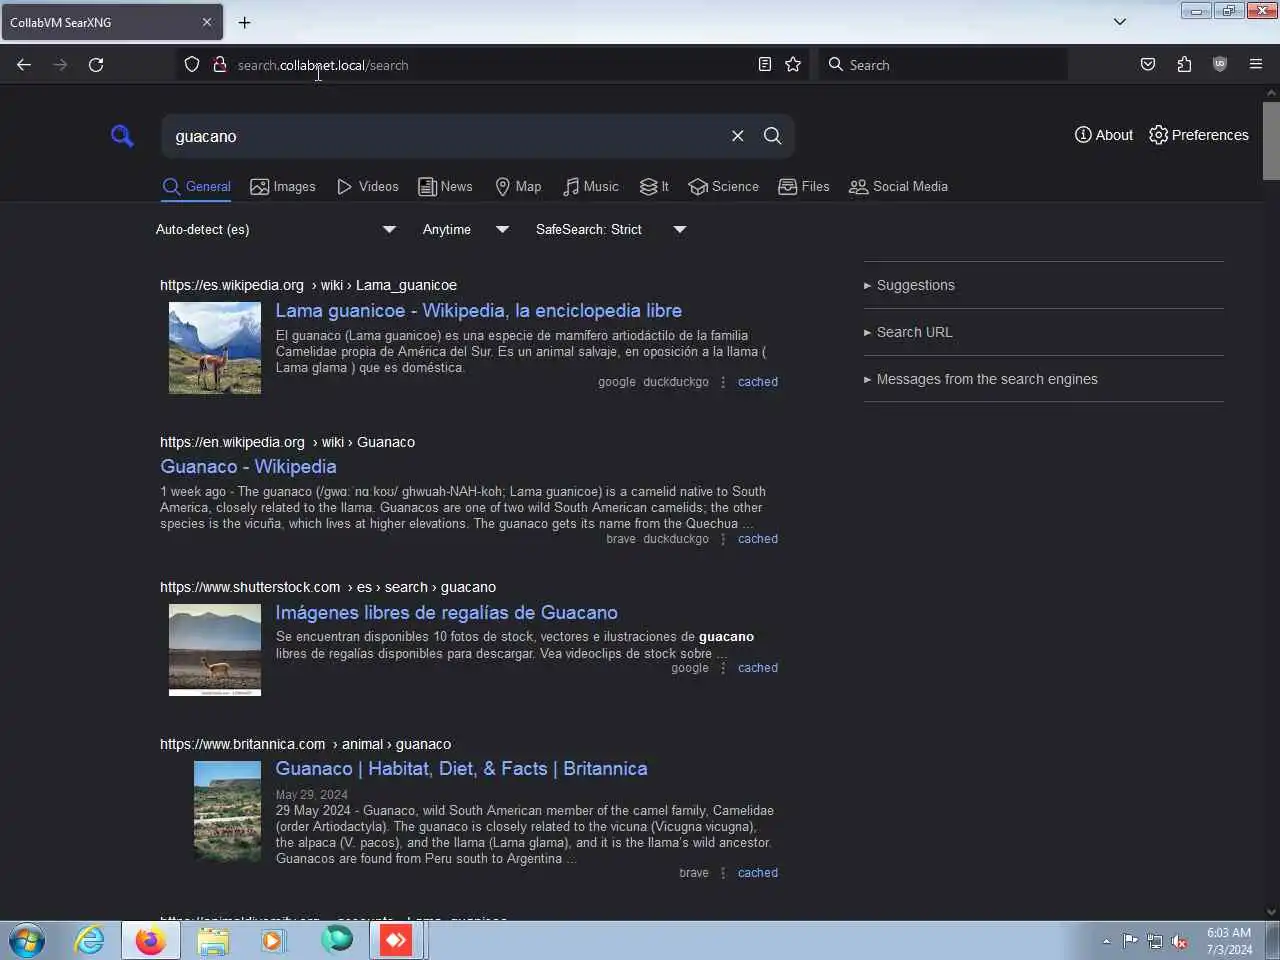The width and height of the screenshot is (1280, 960).
Task: Open the Windows Start menu
Action: tap(27, 941)
